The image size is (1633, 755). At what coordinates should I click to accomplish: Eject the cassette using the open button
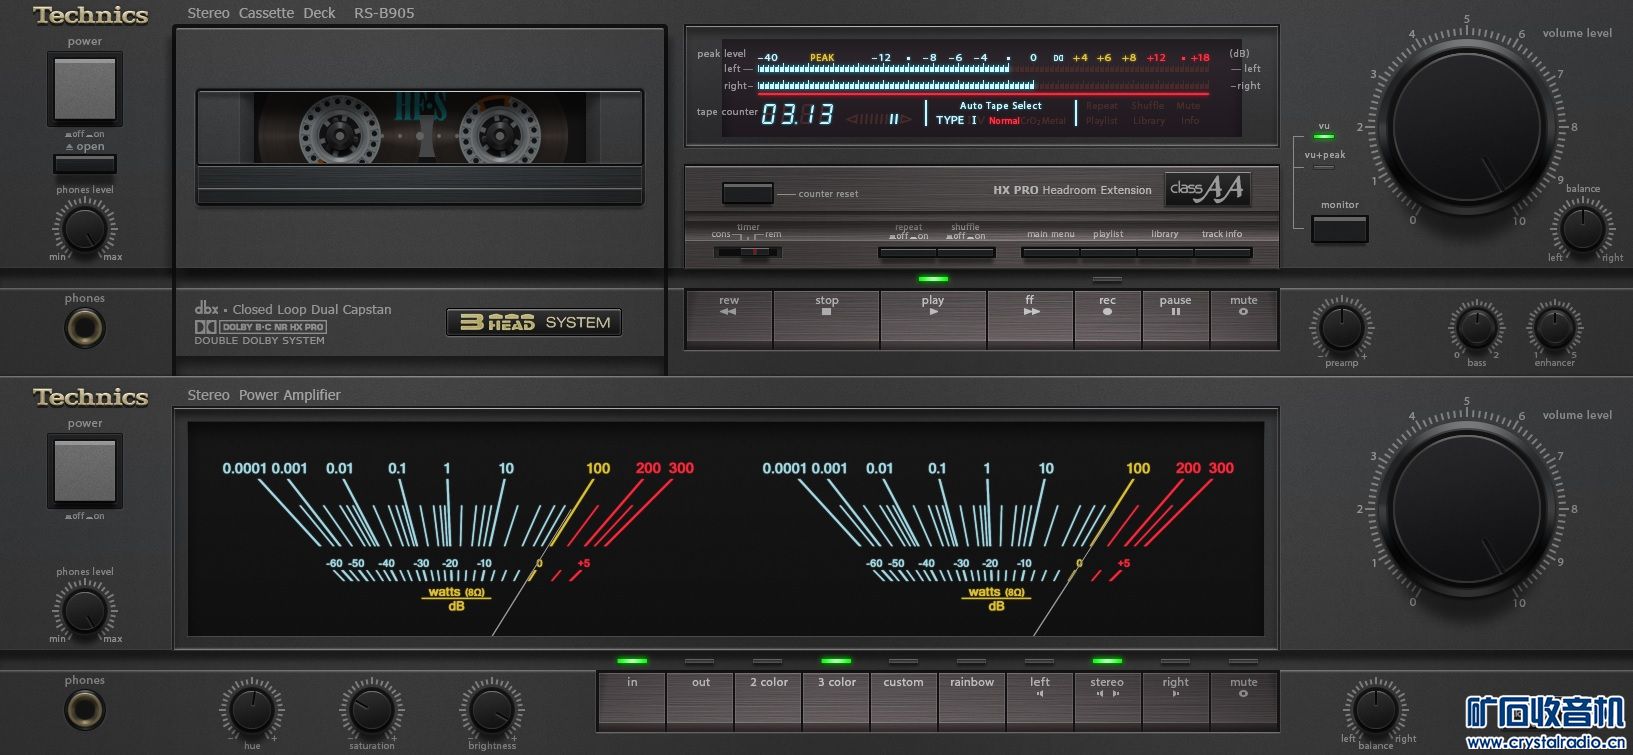click(85, 163)
